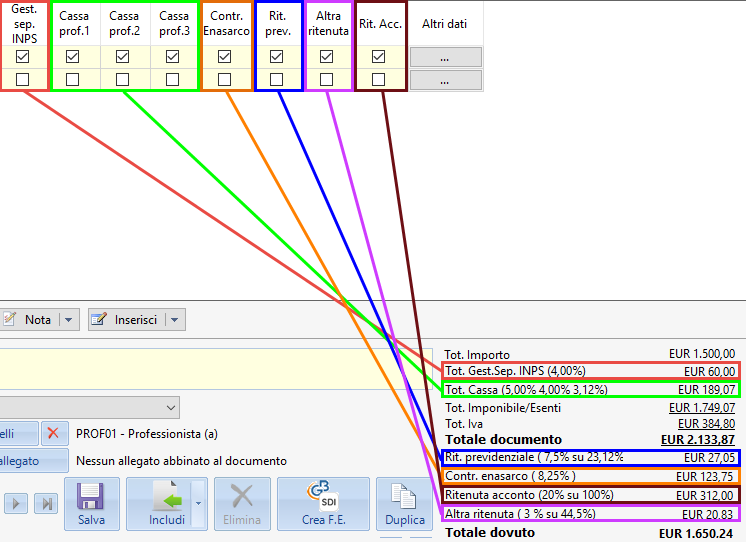Click Nessun allegato abbinato al documento text
746x542 pixels.
point(181,461)
